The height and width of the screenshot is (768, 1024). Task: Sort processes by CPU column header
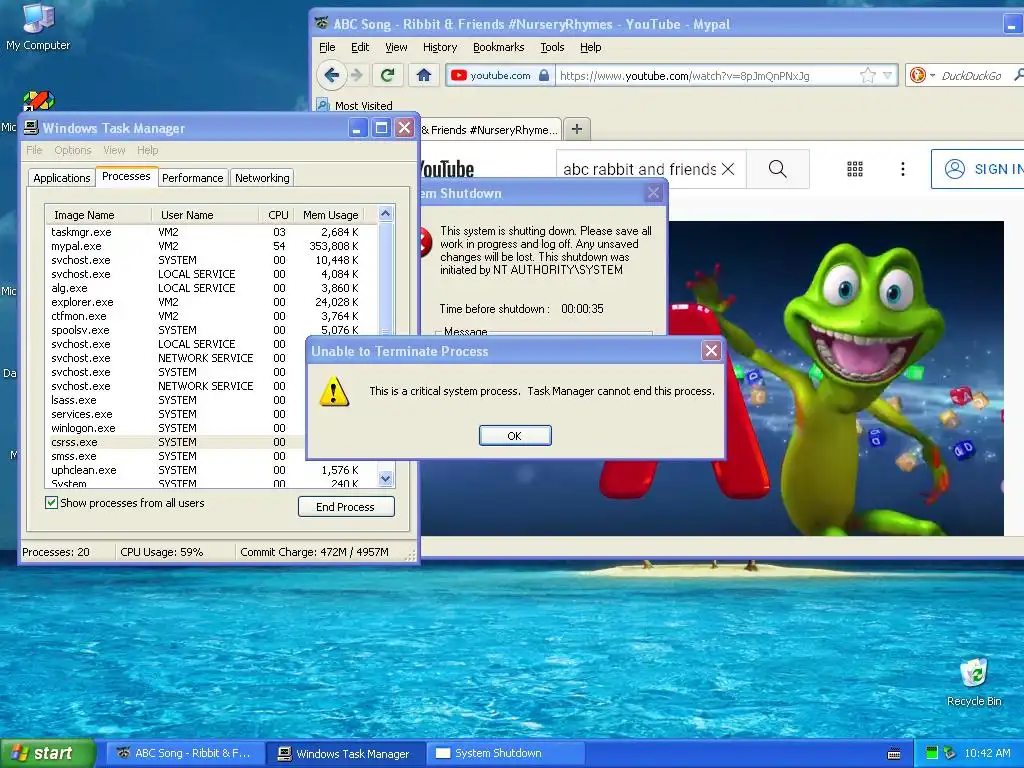click(x=276, y=215)
